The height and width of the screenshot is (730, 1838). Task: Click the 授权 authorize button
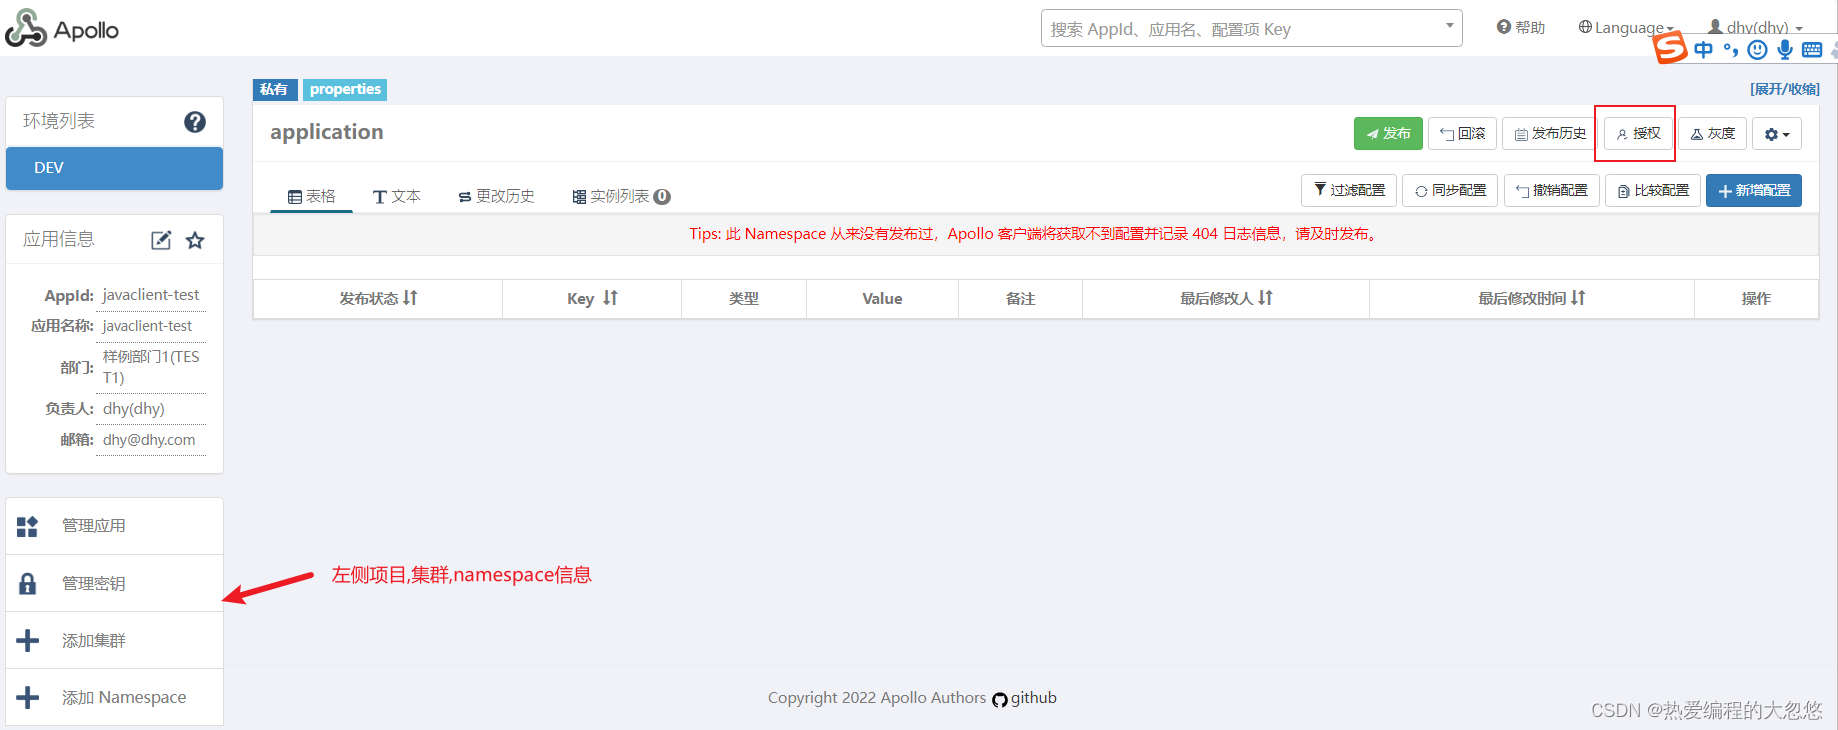pyautogui.click(x=1638, y=133)
